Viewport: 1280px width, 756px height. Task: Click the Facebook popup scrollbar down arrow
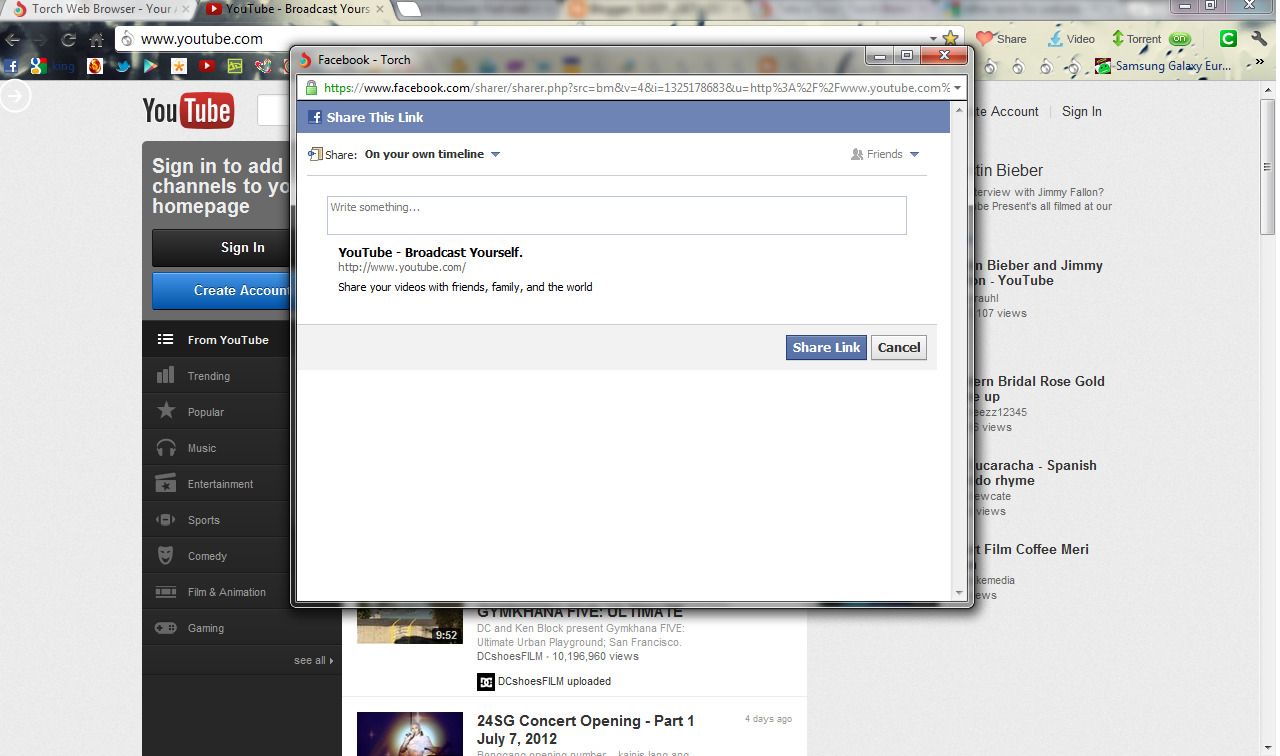pyautogui.click(x=959, y=593)
